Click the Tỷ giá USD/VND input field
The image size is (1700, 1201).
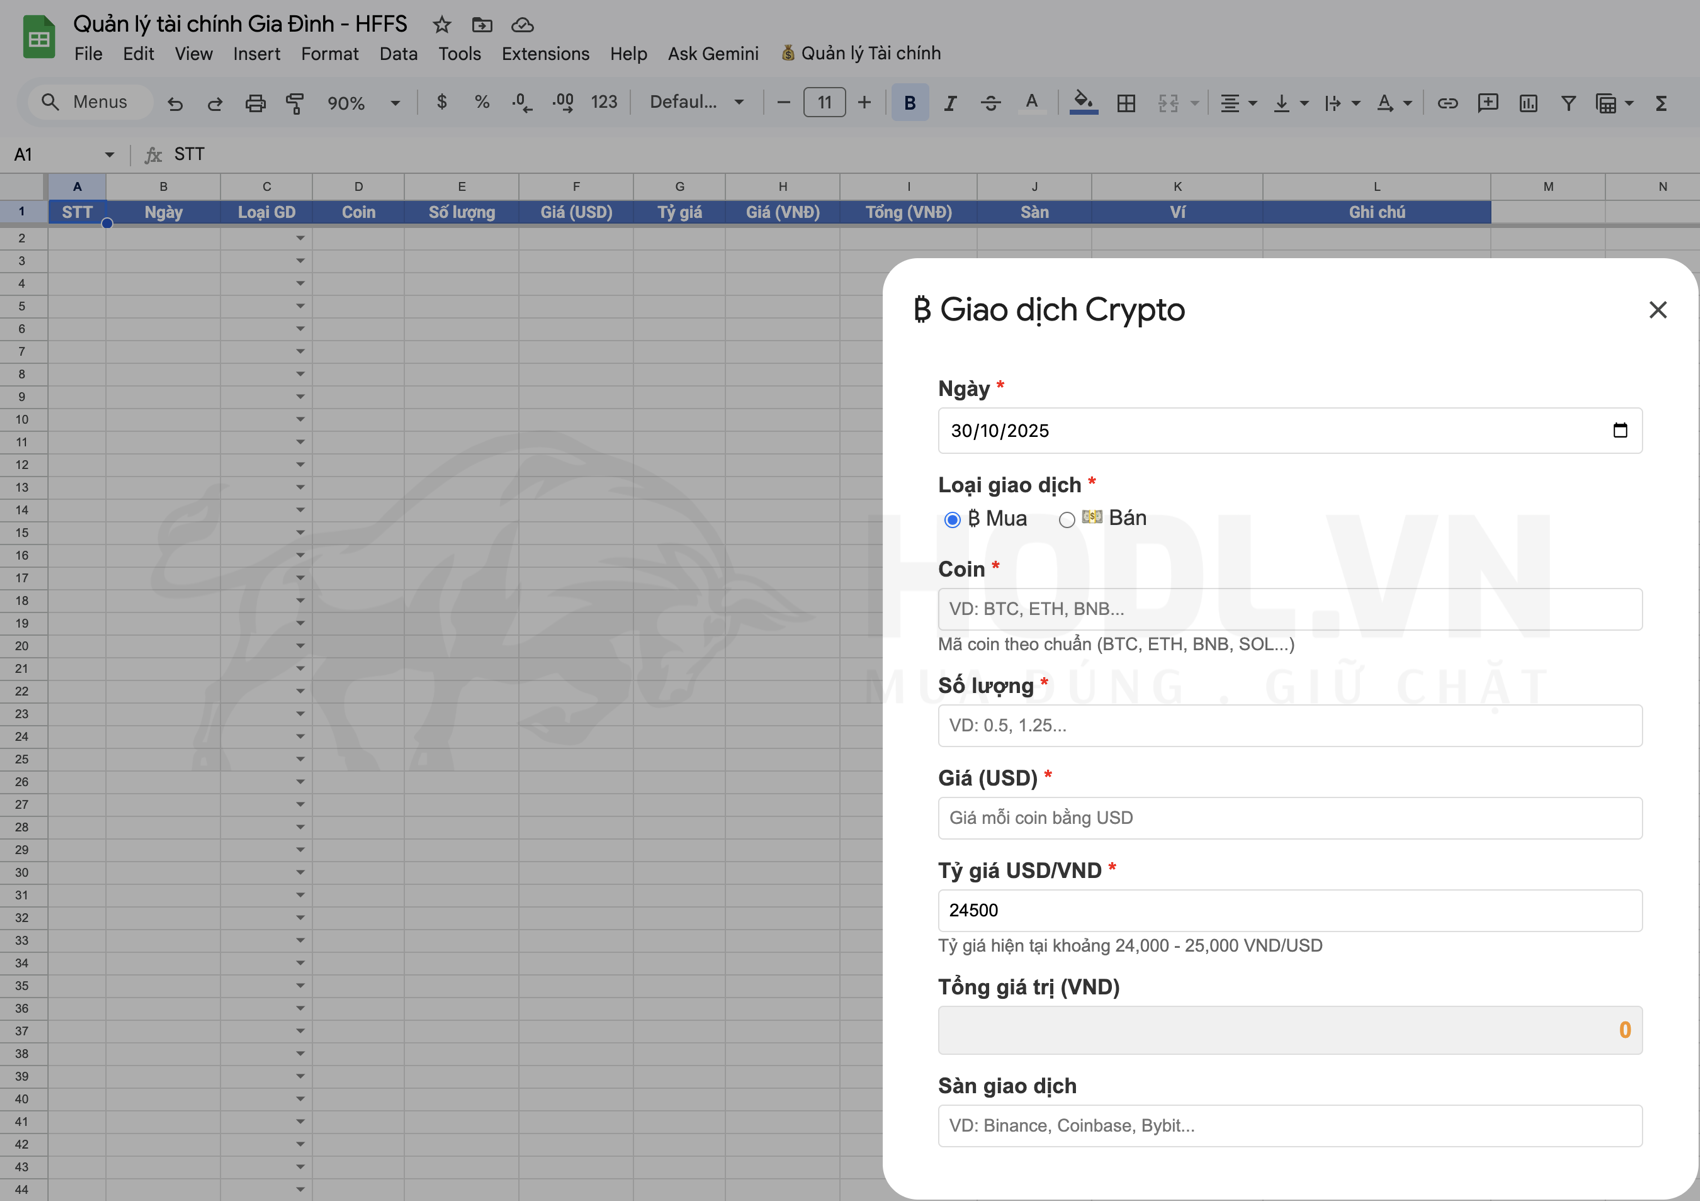(x=1289, y=910)
